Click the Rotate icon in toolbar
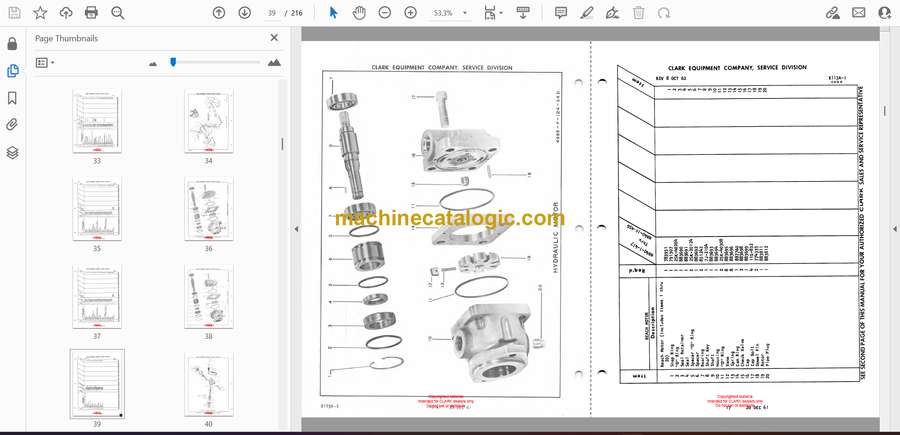The width and height of the screenshot is (900, 435). point(664,13)
